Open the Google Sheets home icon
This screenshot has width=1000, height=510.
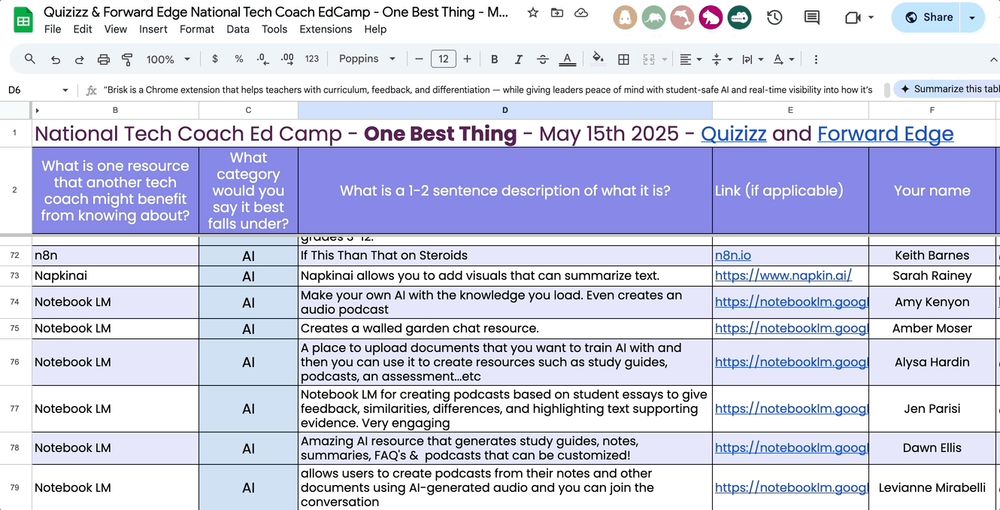coord(23,20)
